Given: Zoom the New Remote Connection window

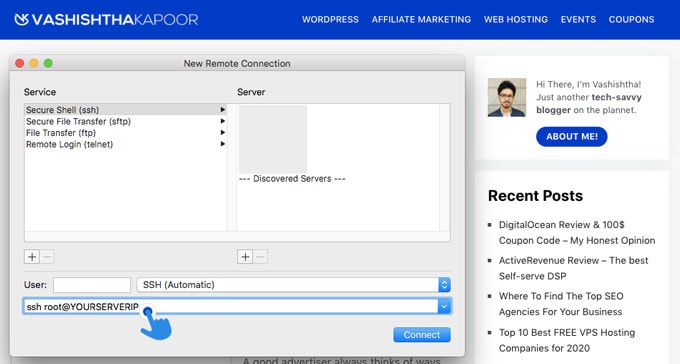Looking at the screenshot, I should [48, 63].
